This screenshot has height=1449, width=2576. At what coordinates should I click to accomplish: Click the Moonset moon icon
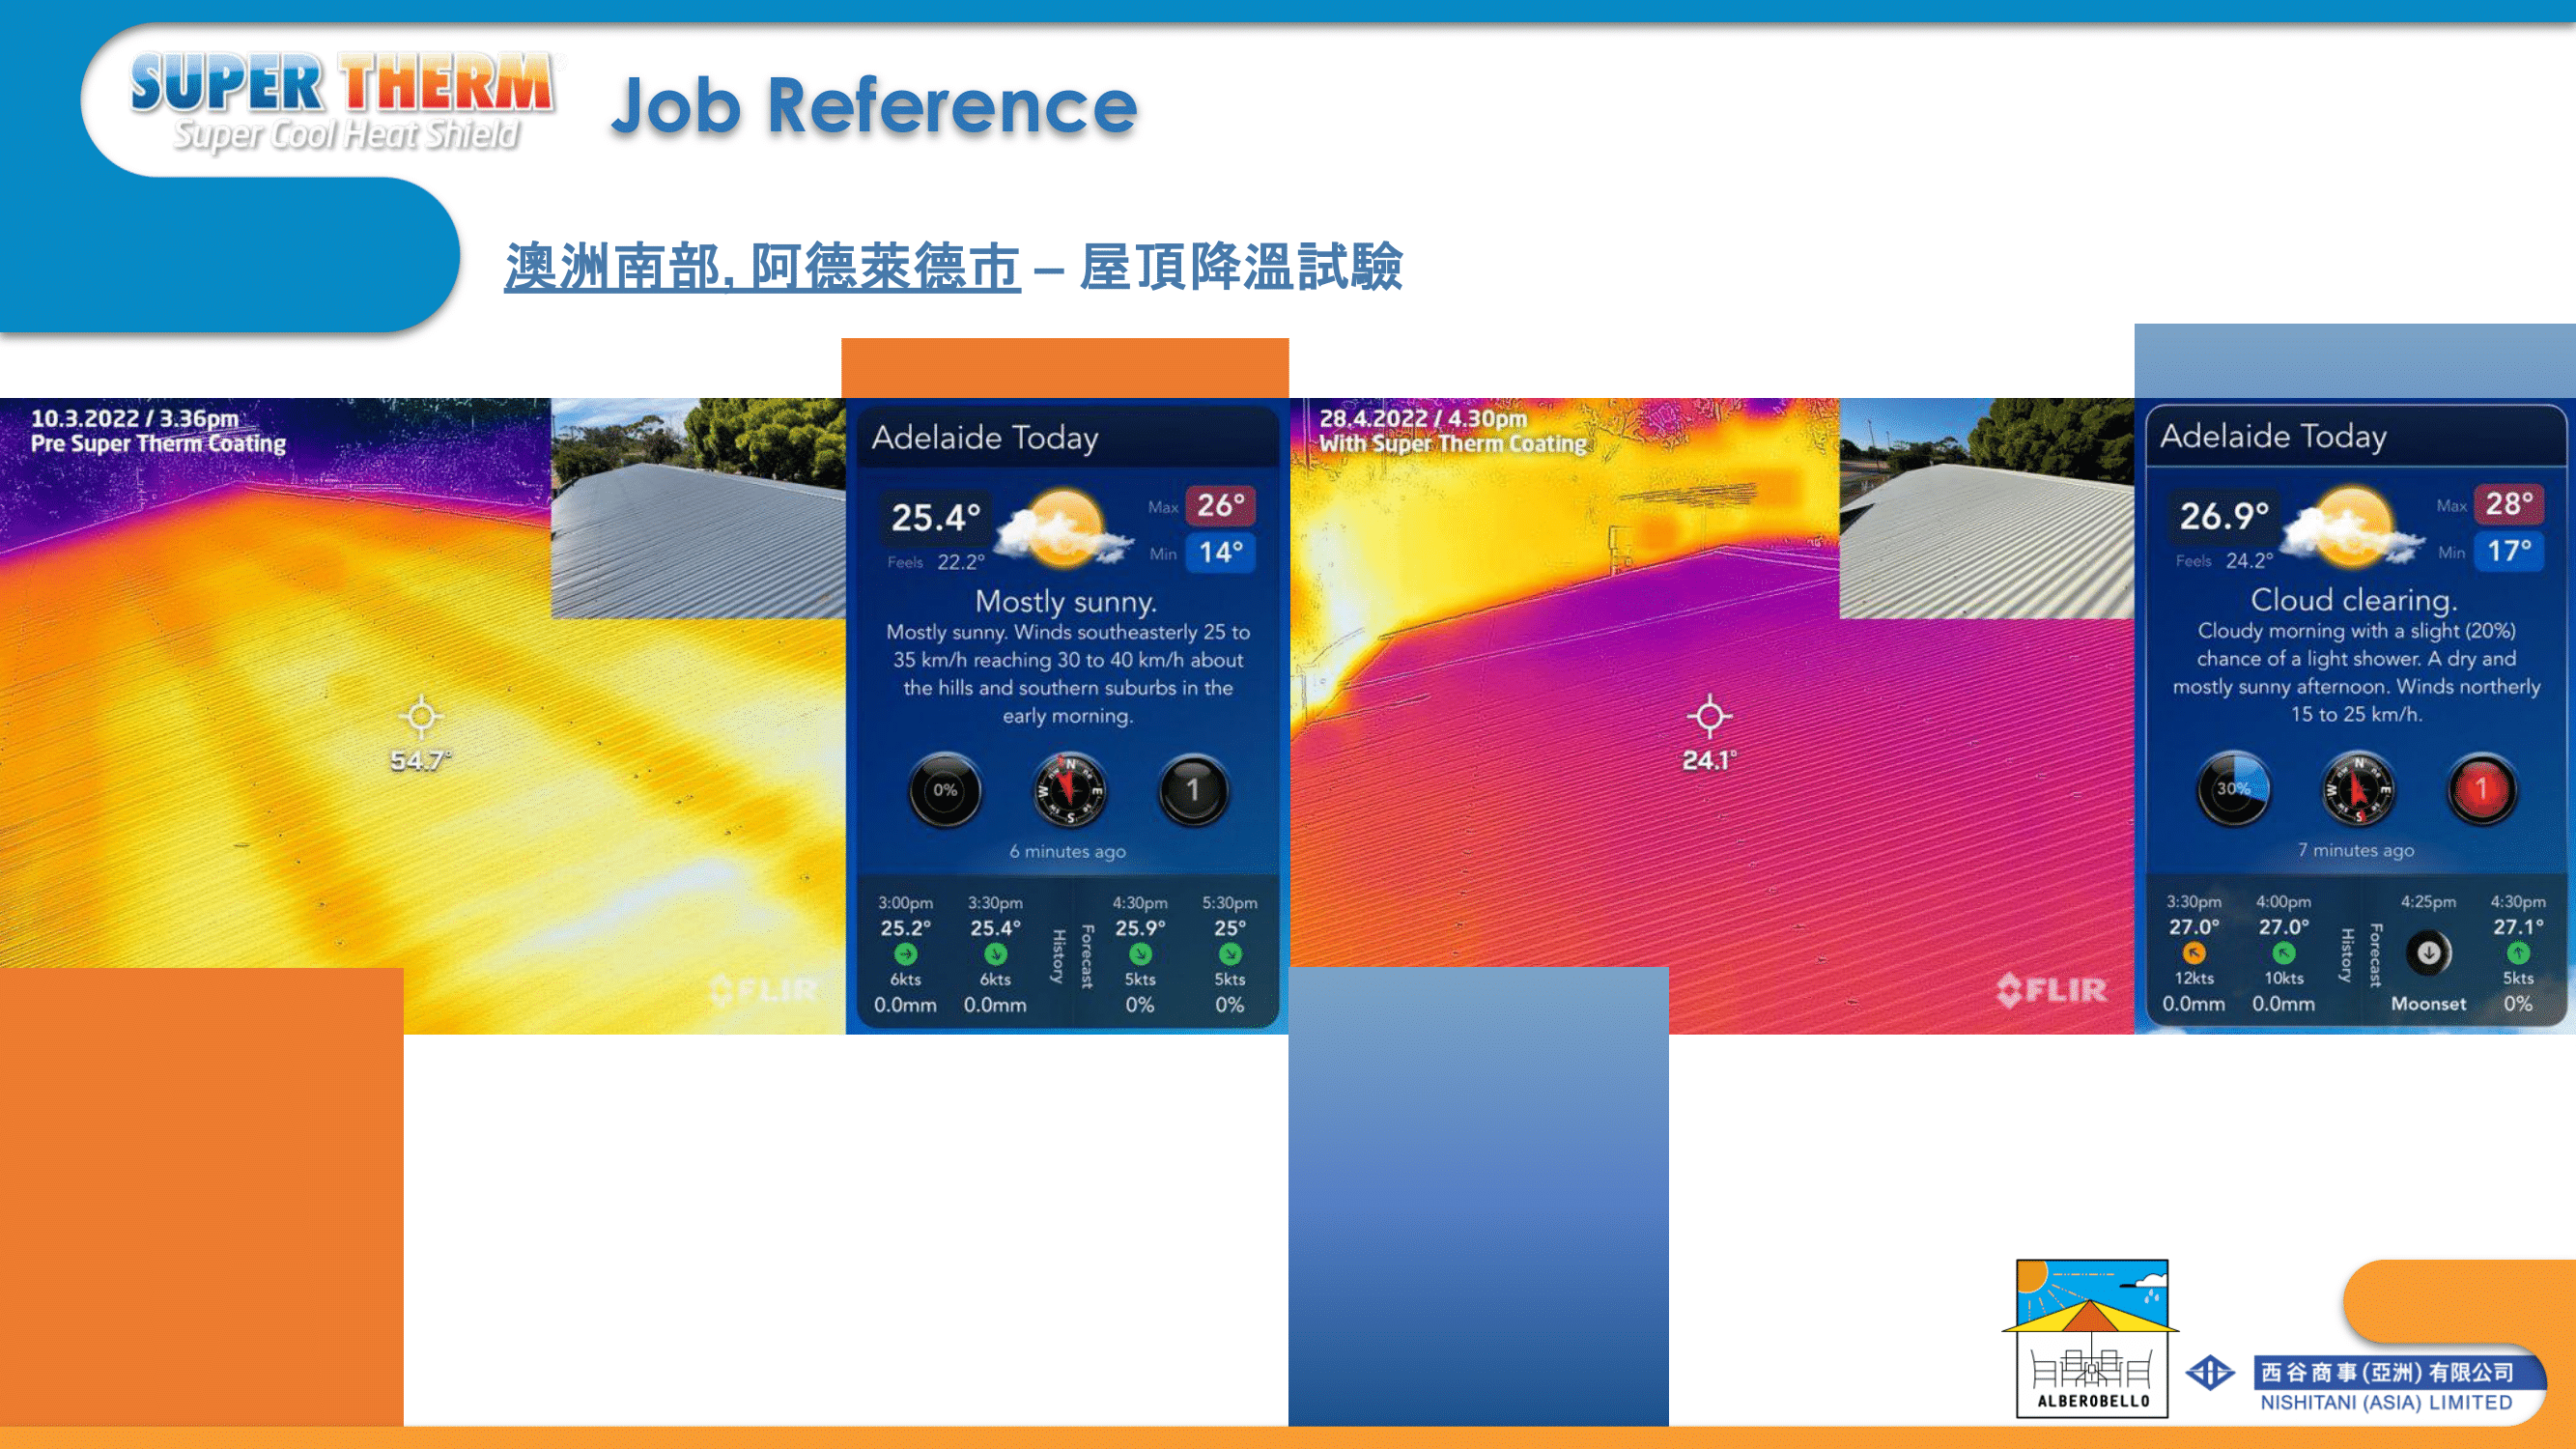click(x=2428, y=953)
